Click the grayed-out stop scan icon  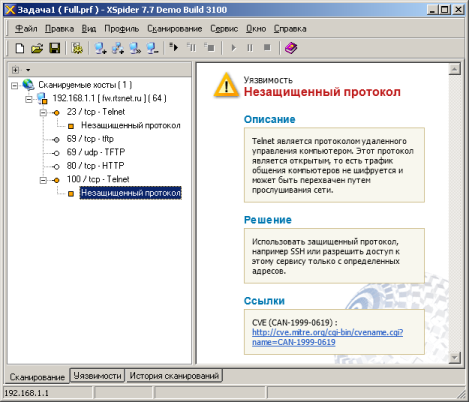(267, 48)
